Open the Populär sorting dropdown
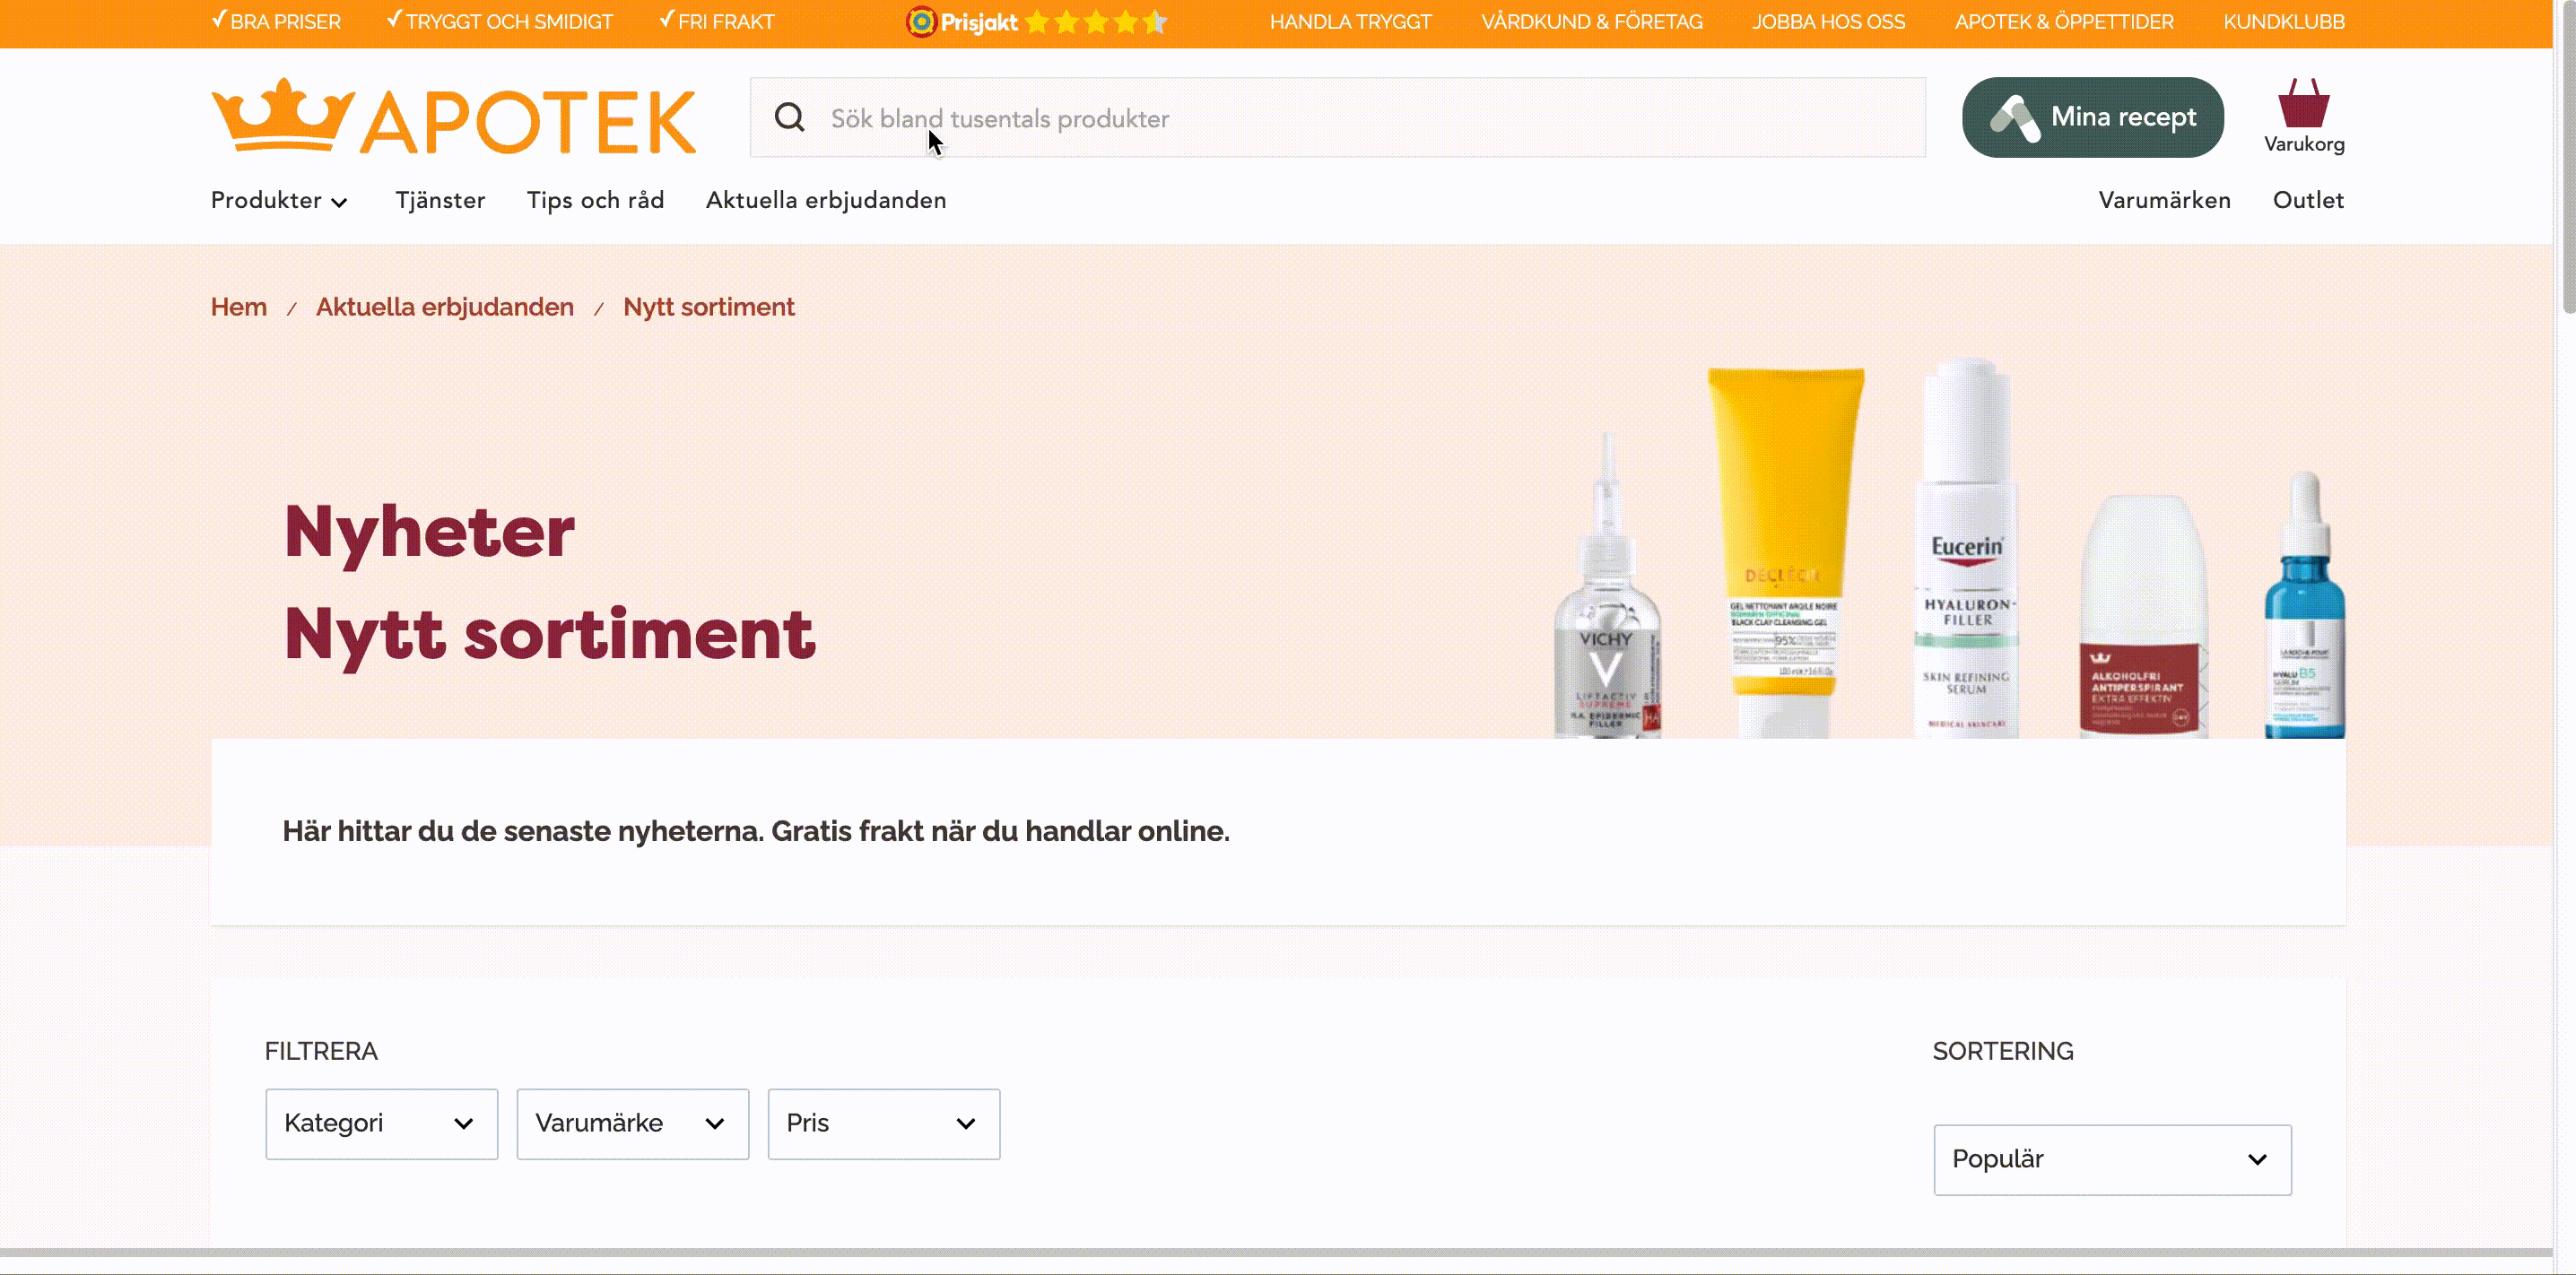 (2112, 1160)
